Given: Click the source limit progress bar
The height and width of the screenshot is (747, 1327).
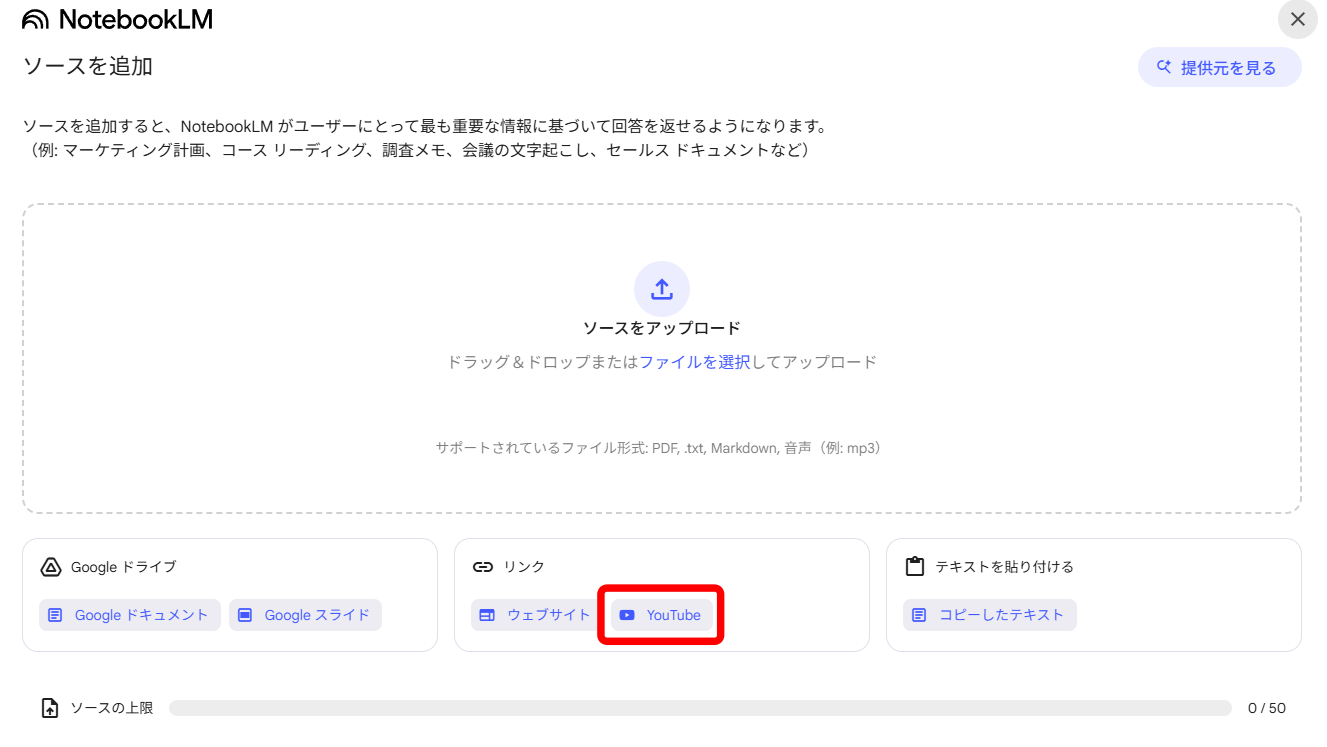Looking at the screenshot, I should (700, 708).
